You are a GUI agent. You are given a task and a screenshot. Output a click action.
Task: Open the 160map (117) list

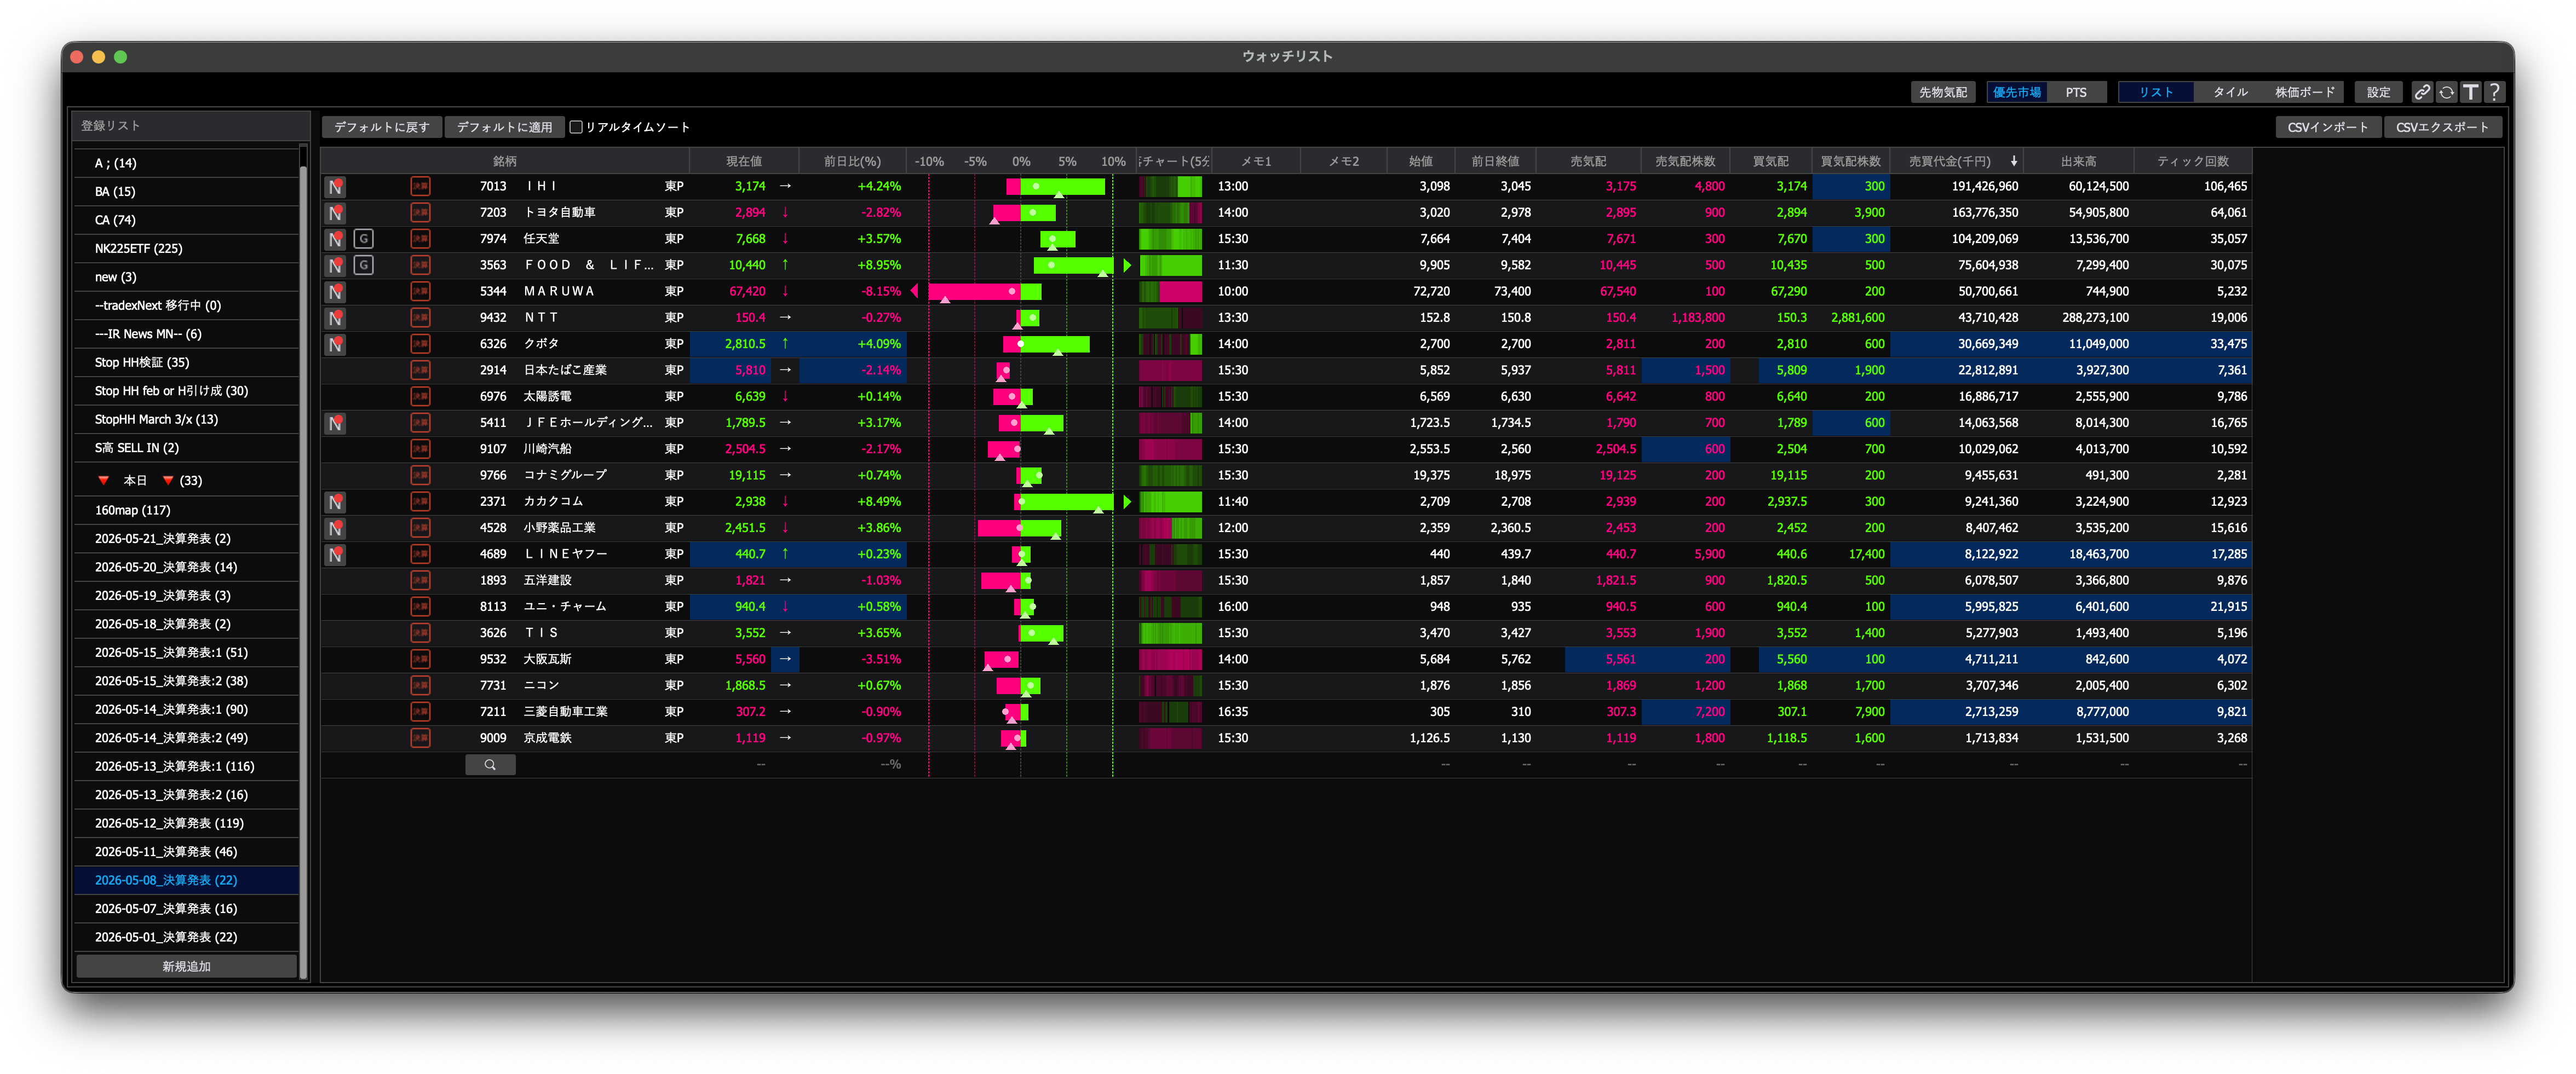click(186, 510)
